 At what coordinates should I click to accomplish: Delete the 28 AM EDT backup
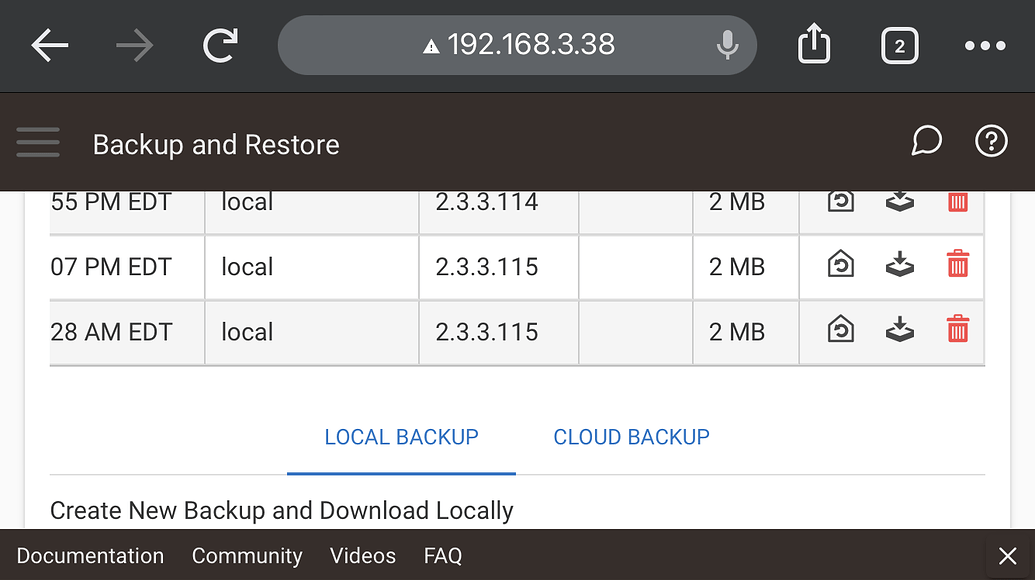coord(958,331)
